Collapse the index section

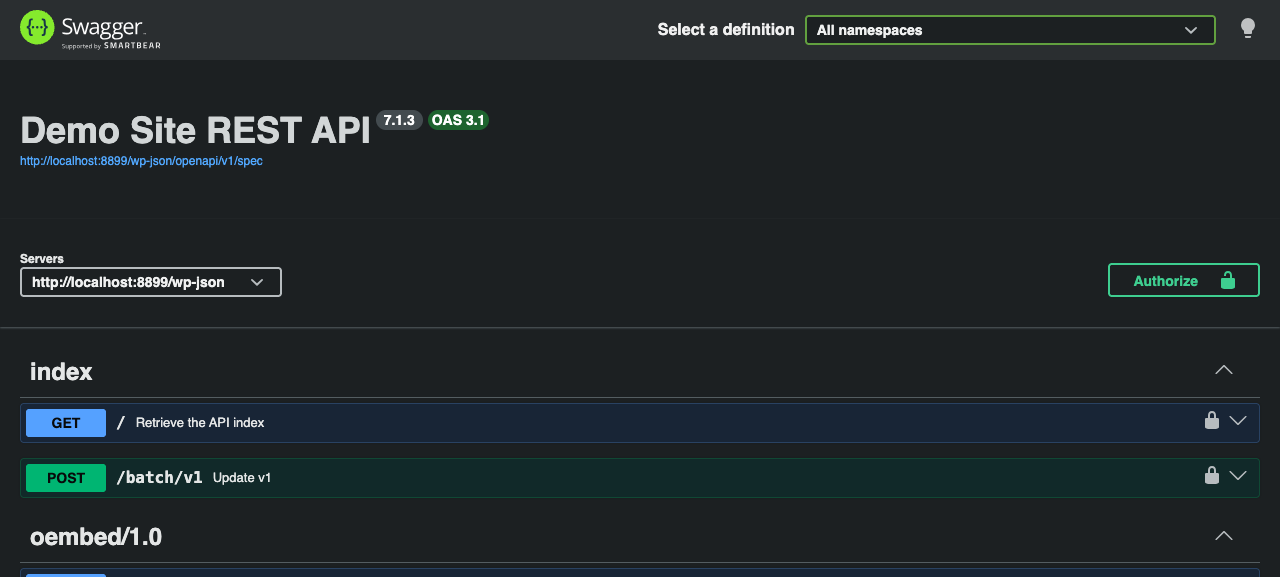point(1223,370)
